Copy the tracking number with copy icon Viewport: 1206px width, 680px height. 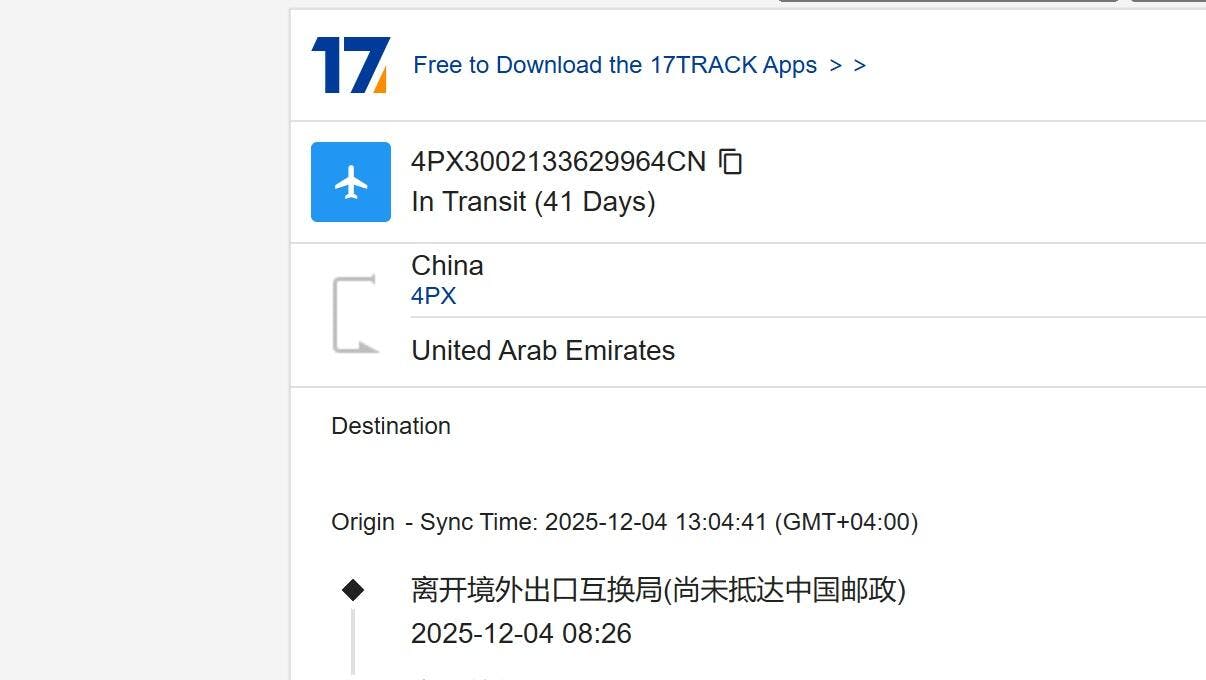731,161
